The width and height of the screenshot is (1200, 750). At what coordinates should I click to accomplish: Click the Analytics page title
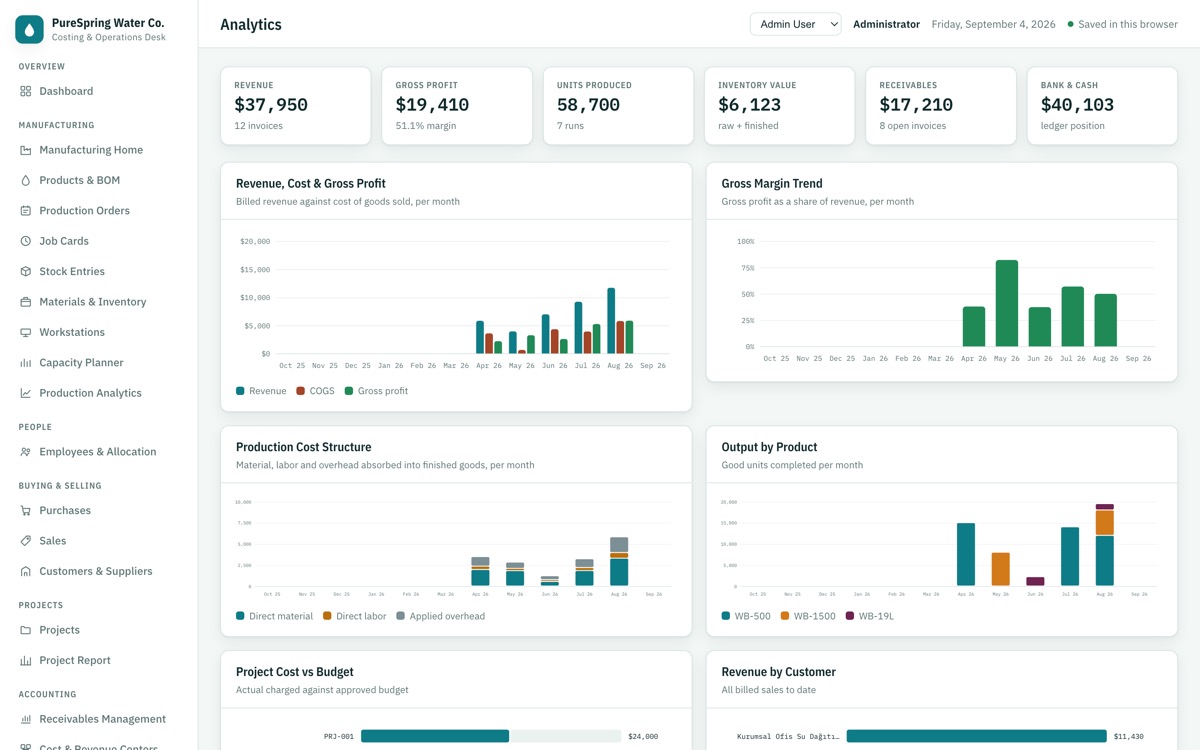[251, 24]
